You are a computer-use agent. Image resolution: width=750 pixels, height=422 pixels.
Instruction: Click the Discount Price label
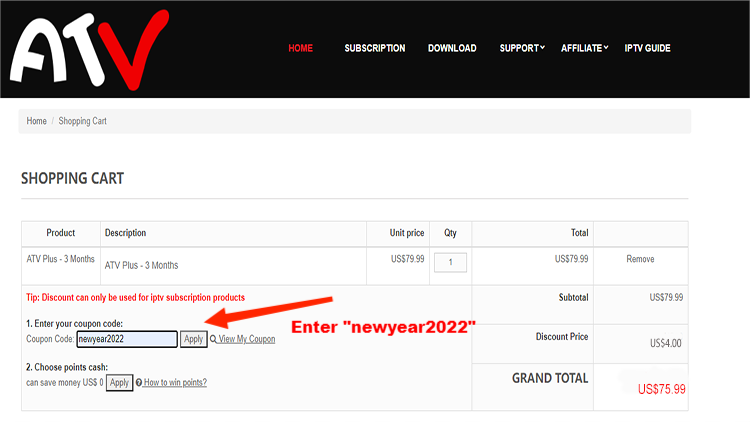[x=562, y=337]
